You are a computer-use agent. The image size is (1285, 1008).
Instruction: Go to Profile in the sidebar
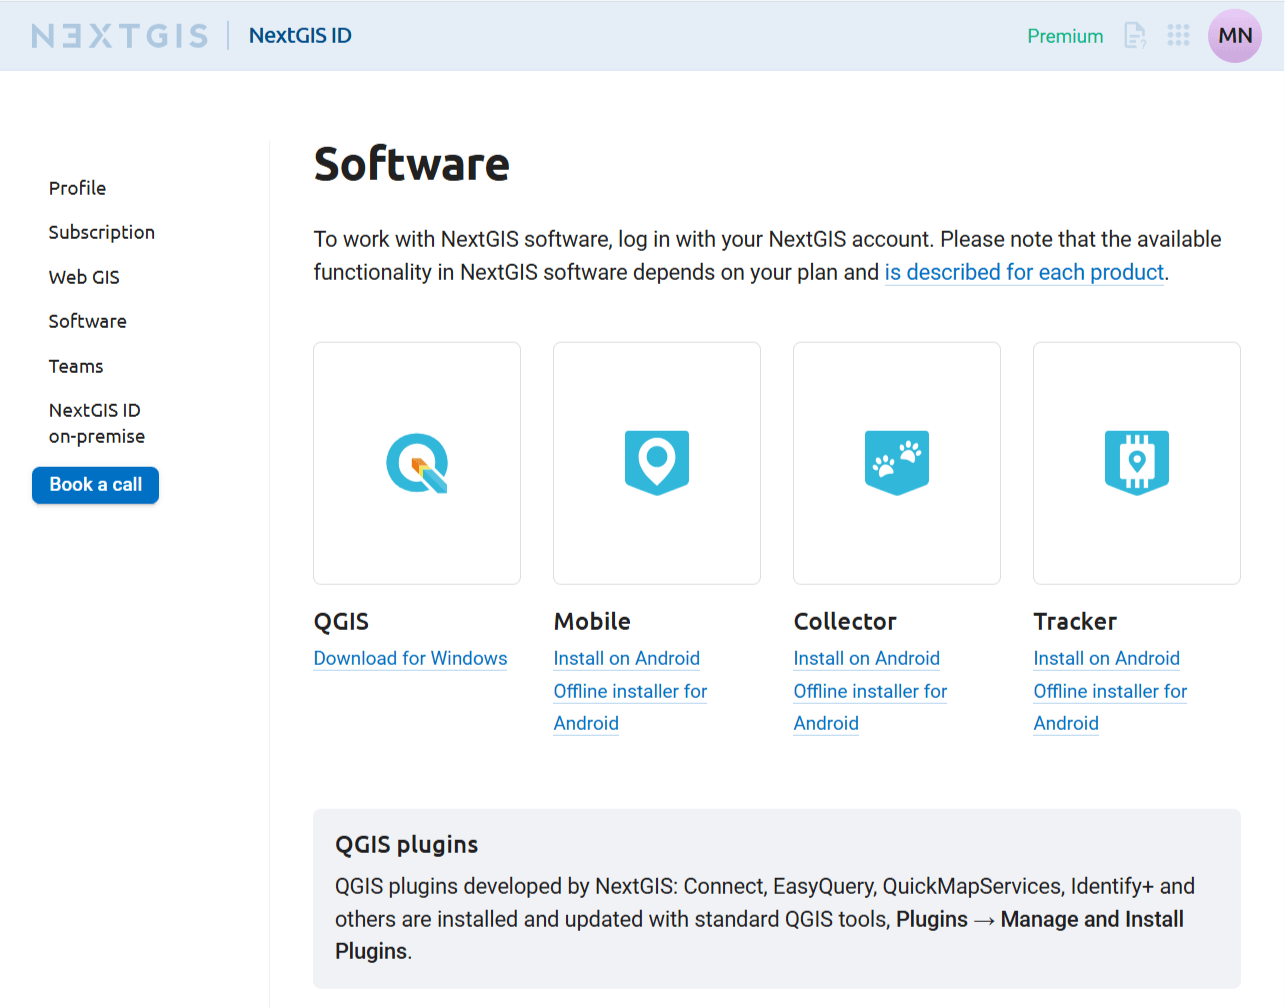[77, 188]
